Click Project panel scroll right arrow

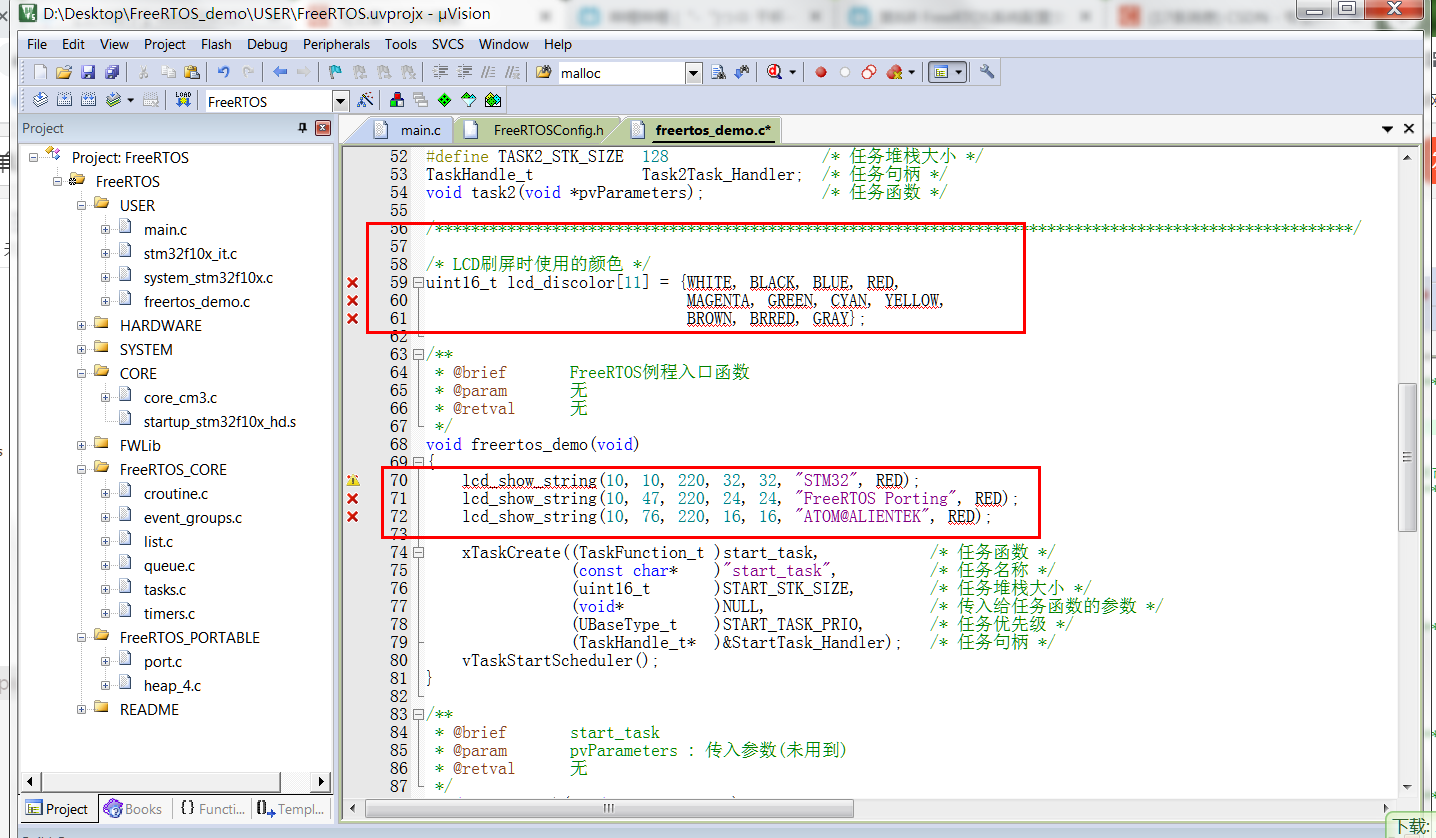click(x=322, y=782)
